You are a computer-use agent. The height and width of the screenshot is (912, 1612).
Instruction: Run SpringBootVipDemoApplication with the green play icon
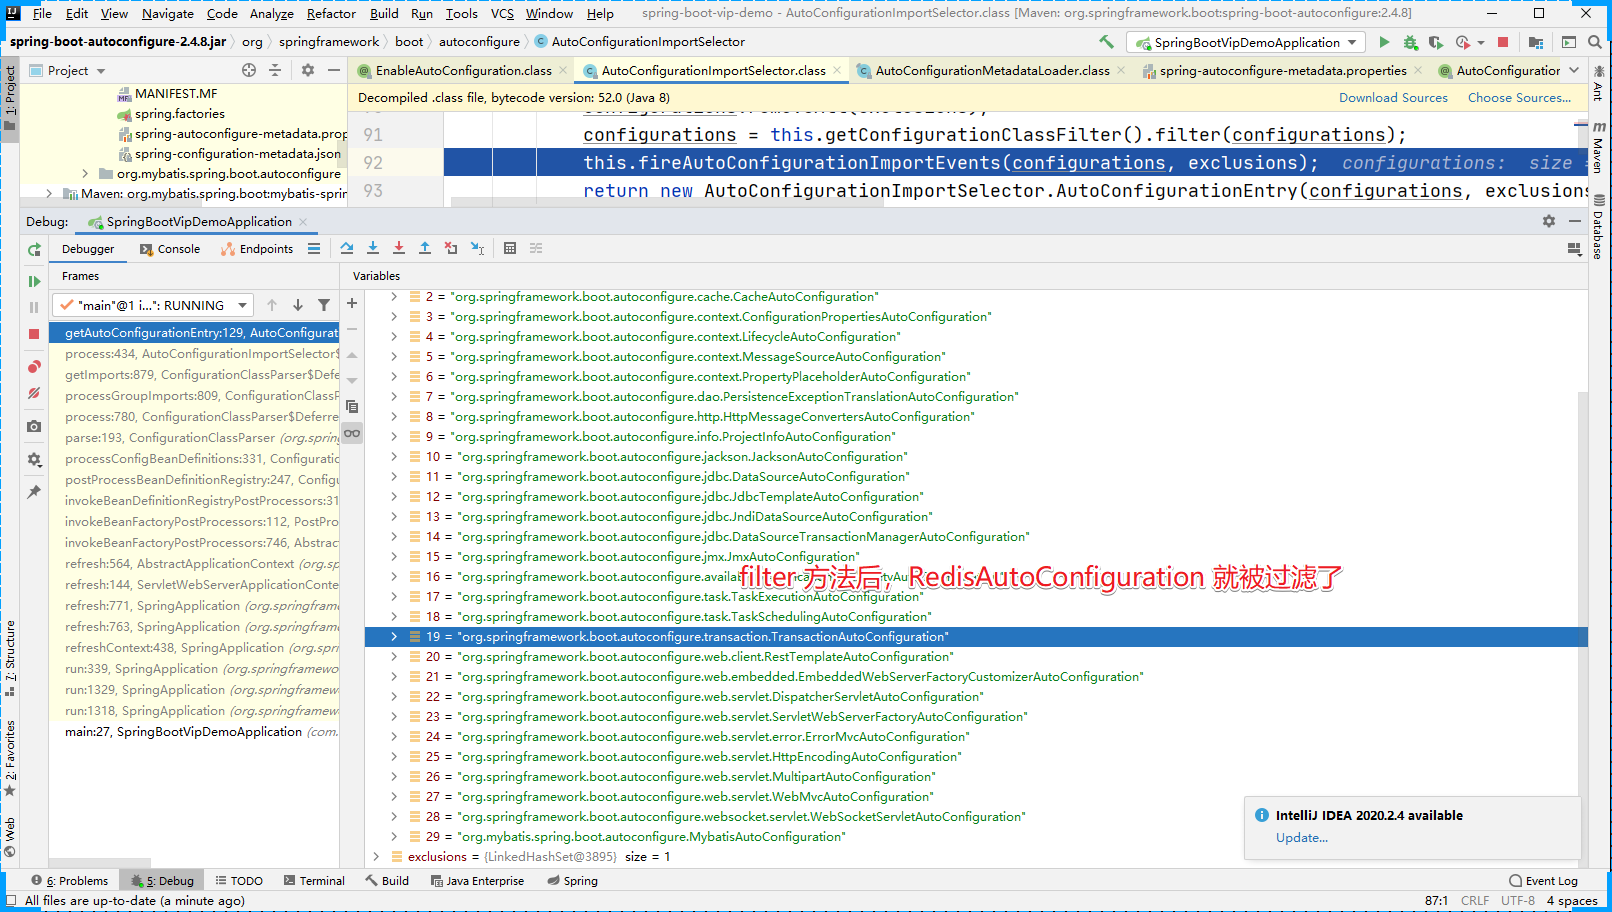coord(1384,42)
